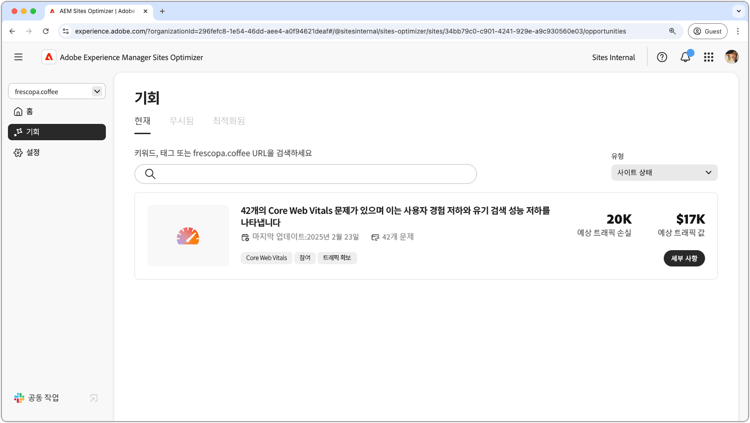750x423 pixels.
Task: Click the Sites Internal organization label
Action: (x=613, y=57)
